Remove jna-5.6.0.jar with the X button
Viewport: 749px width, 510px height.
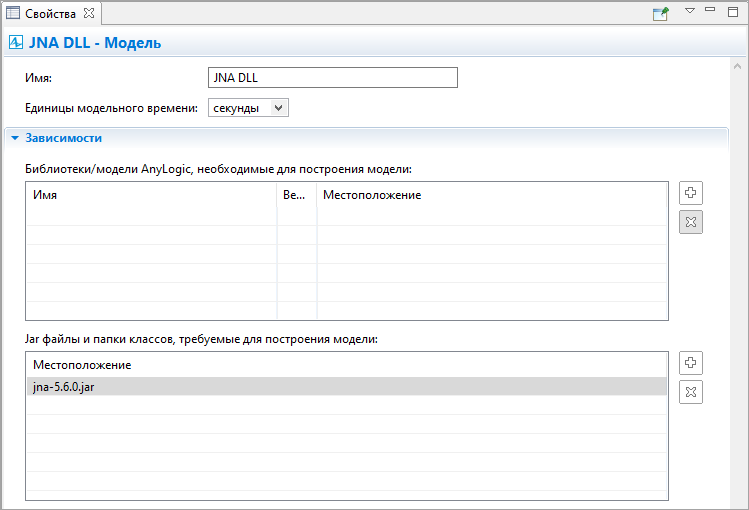point(691,392)
